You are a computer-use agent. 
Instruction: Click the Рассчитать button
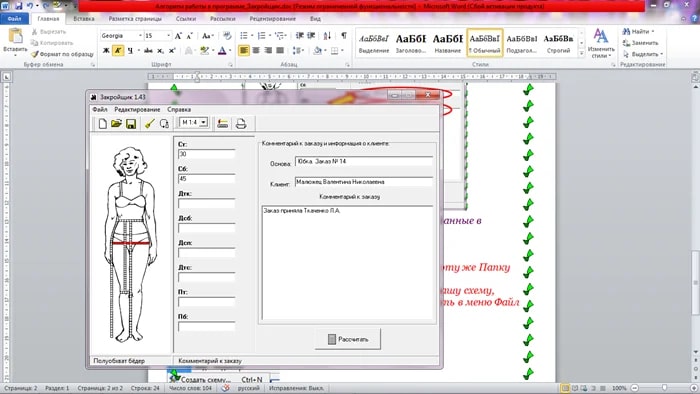[x=348, y=339]
